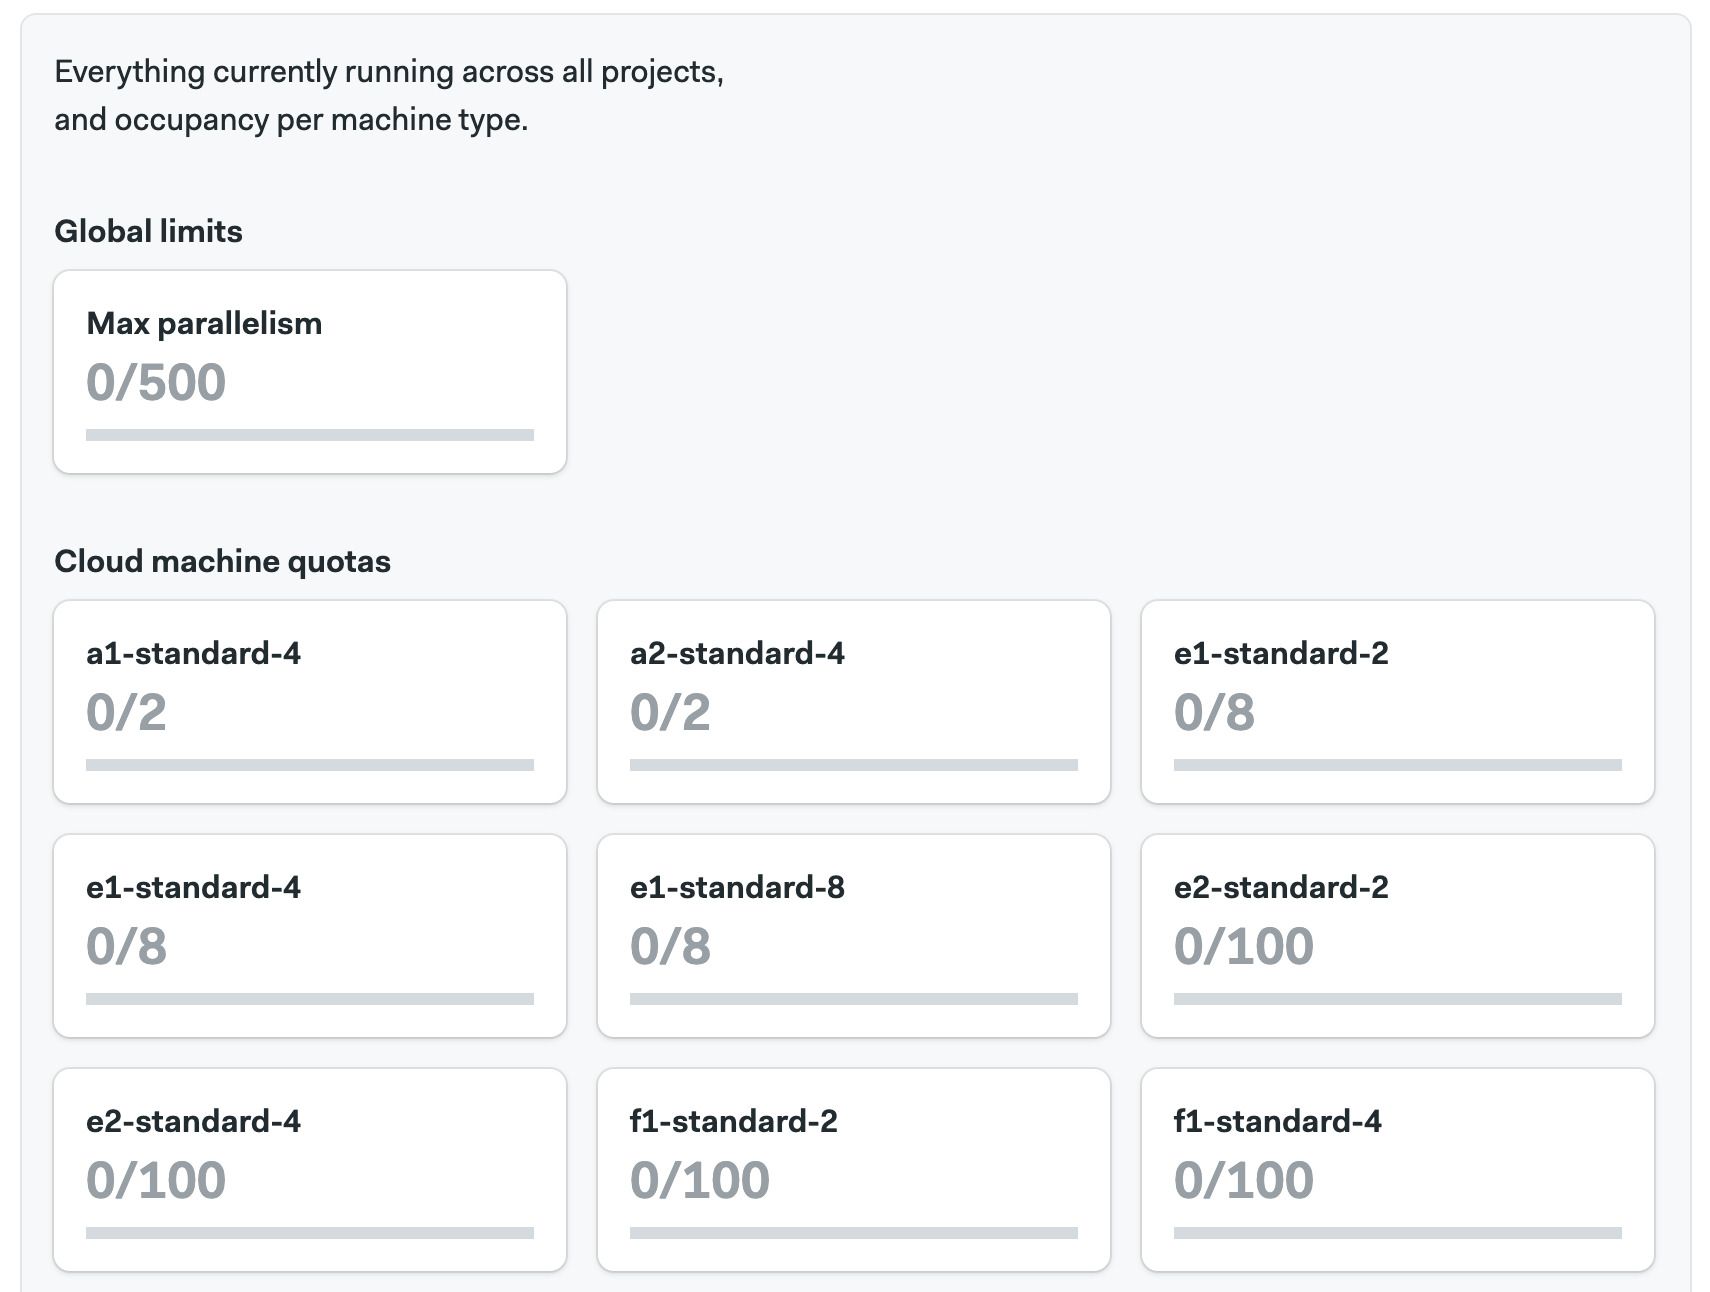This screenshot has height=1292, width=1710.
Task: Click the a1-standard-4 usage bar
Action: [x=310, y=765]
